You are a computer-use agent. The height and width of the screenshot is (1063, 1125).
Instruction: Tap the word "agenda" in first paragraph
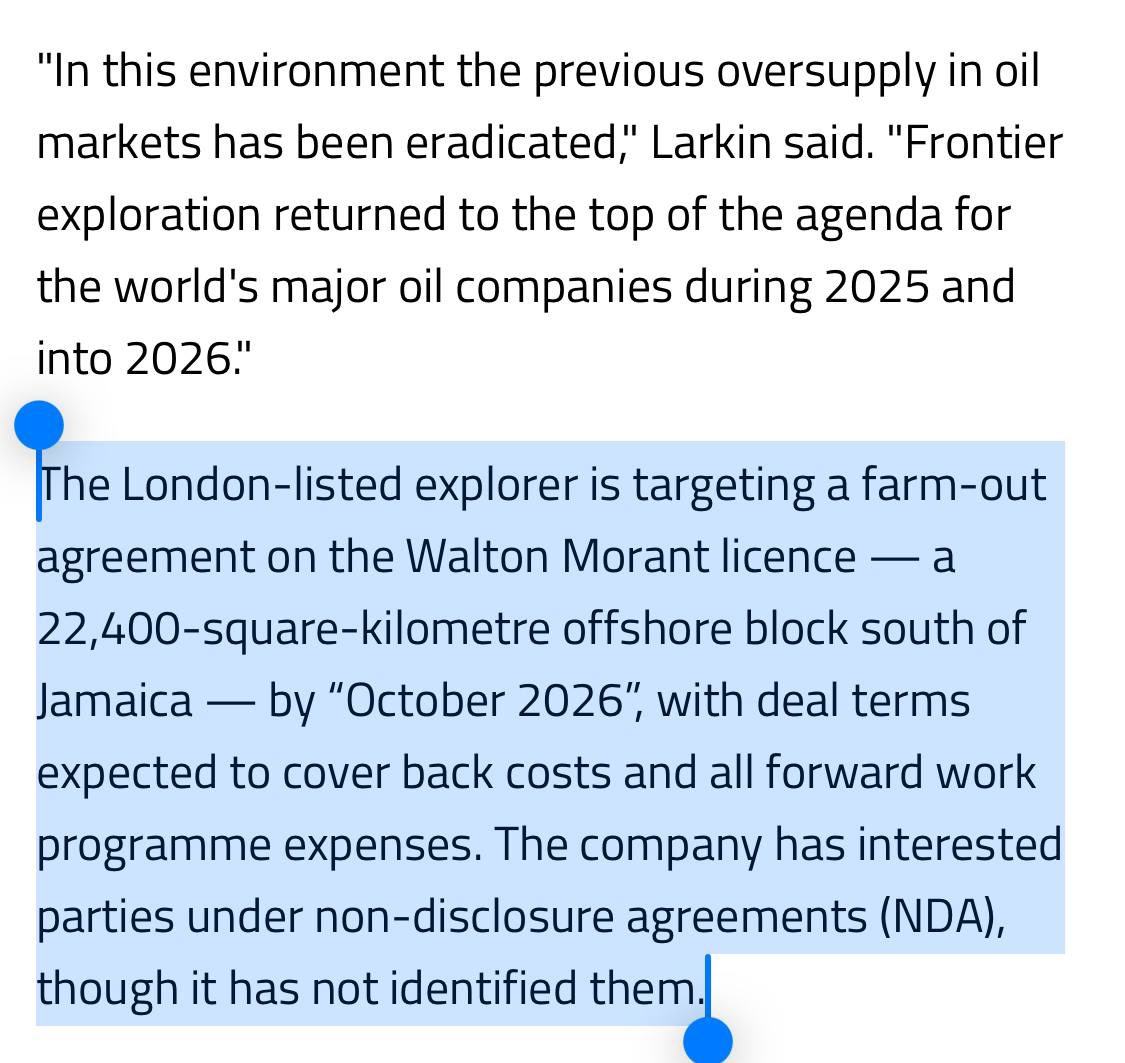pos(868,215)
